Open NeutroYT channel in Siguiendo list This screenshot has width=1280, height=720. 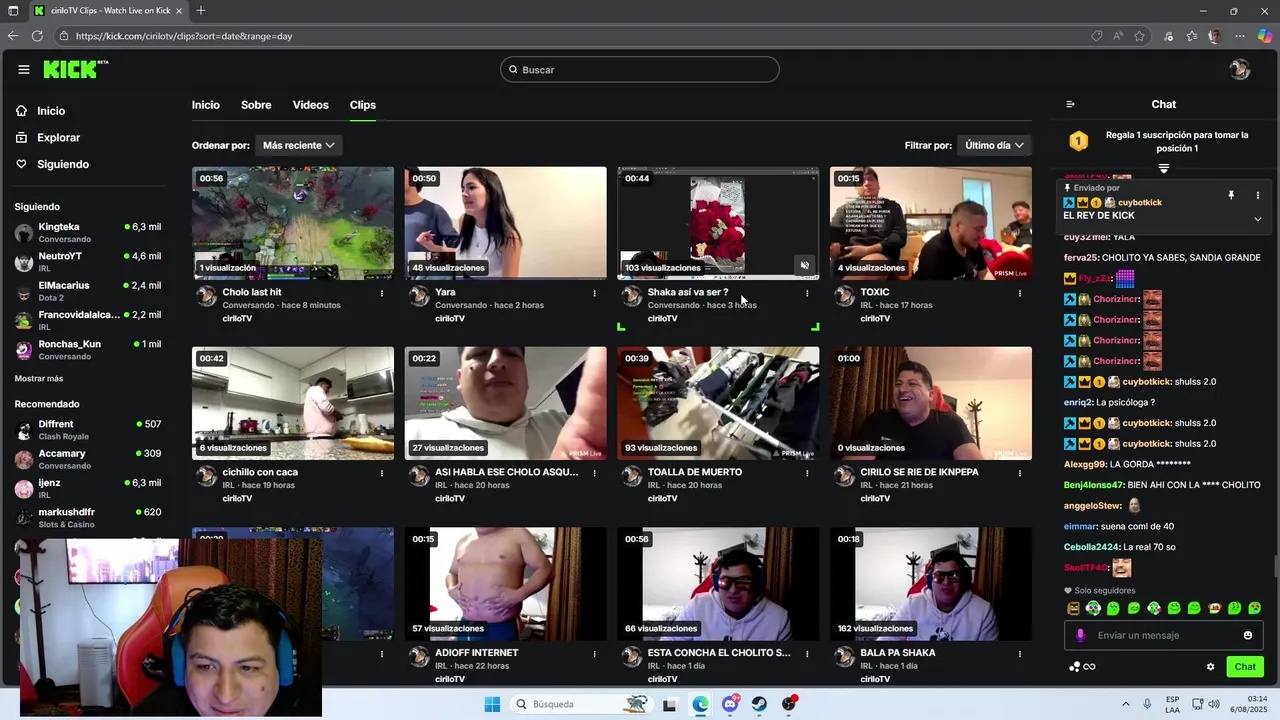click(88, 261)
